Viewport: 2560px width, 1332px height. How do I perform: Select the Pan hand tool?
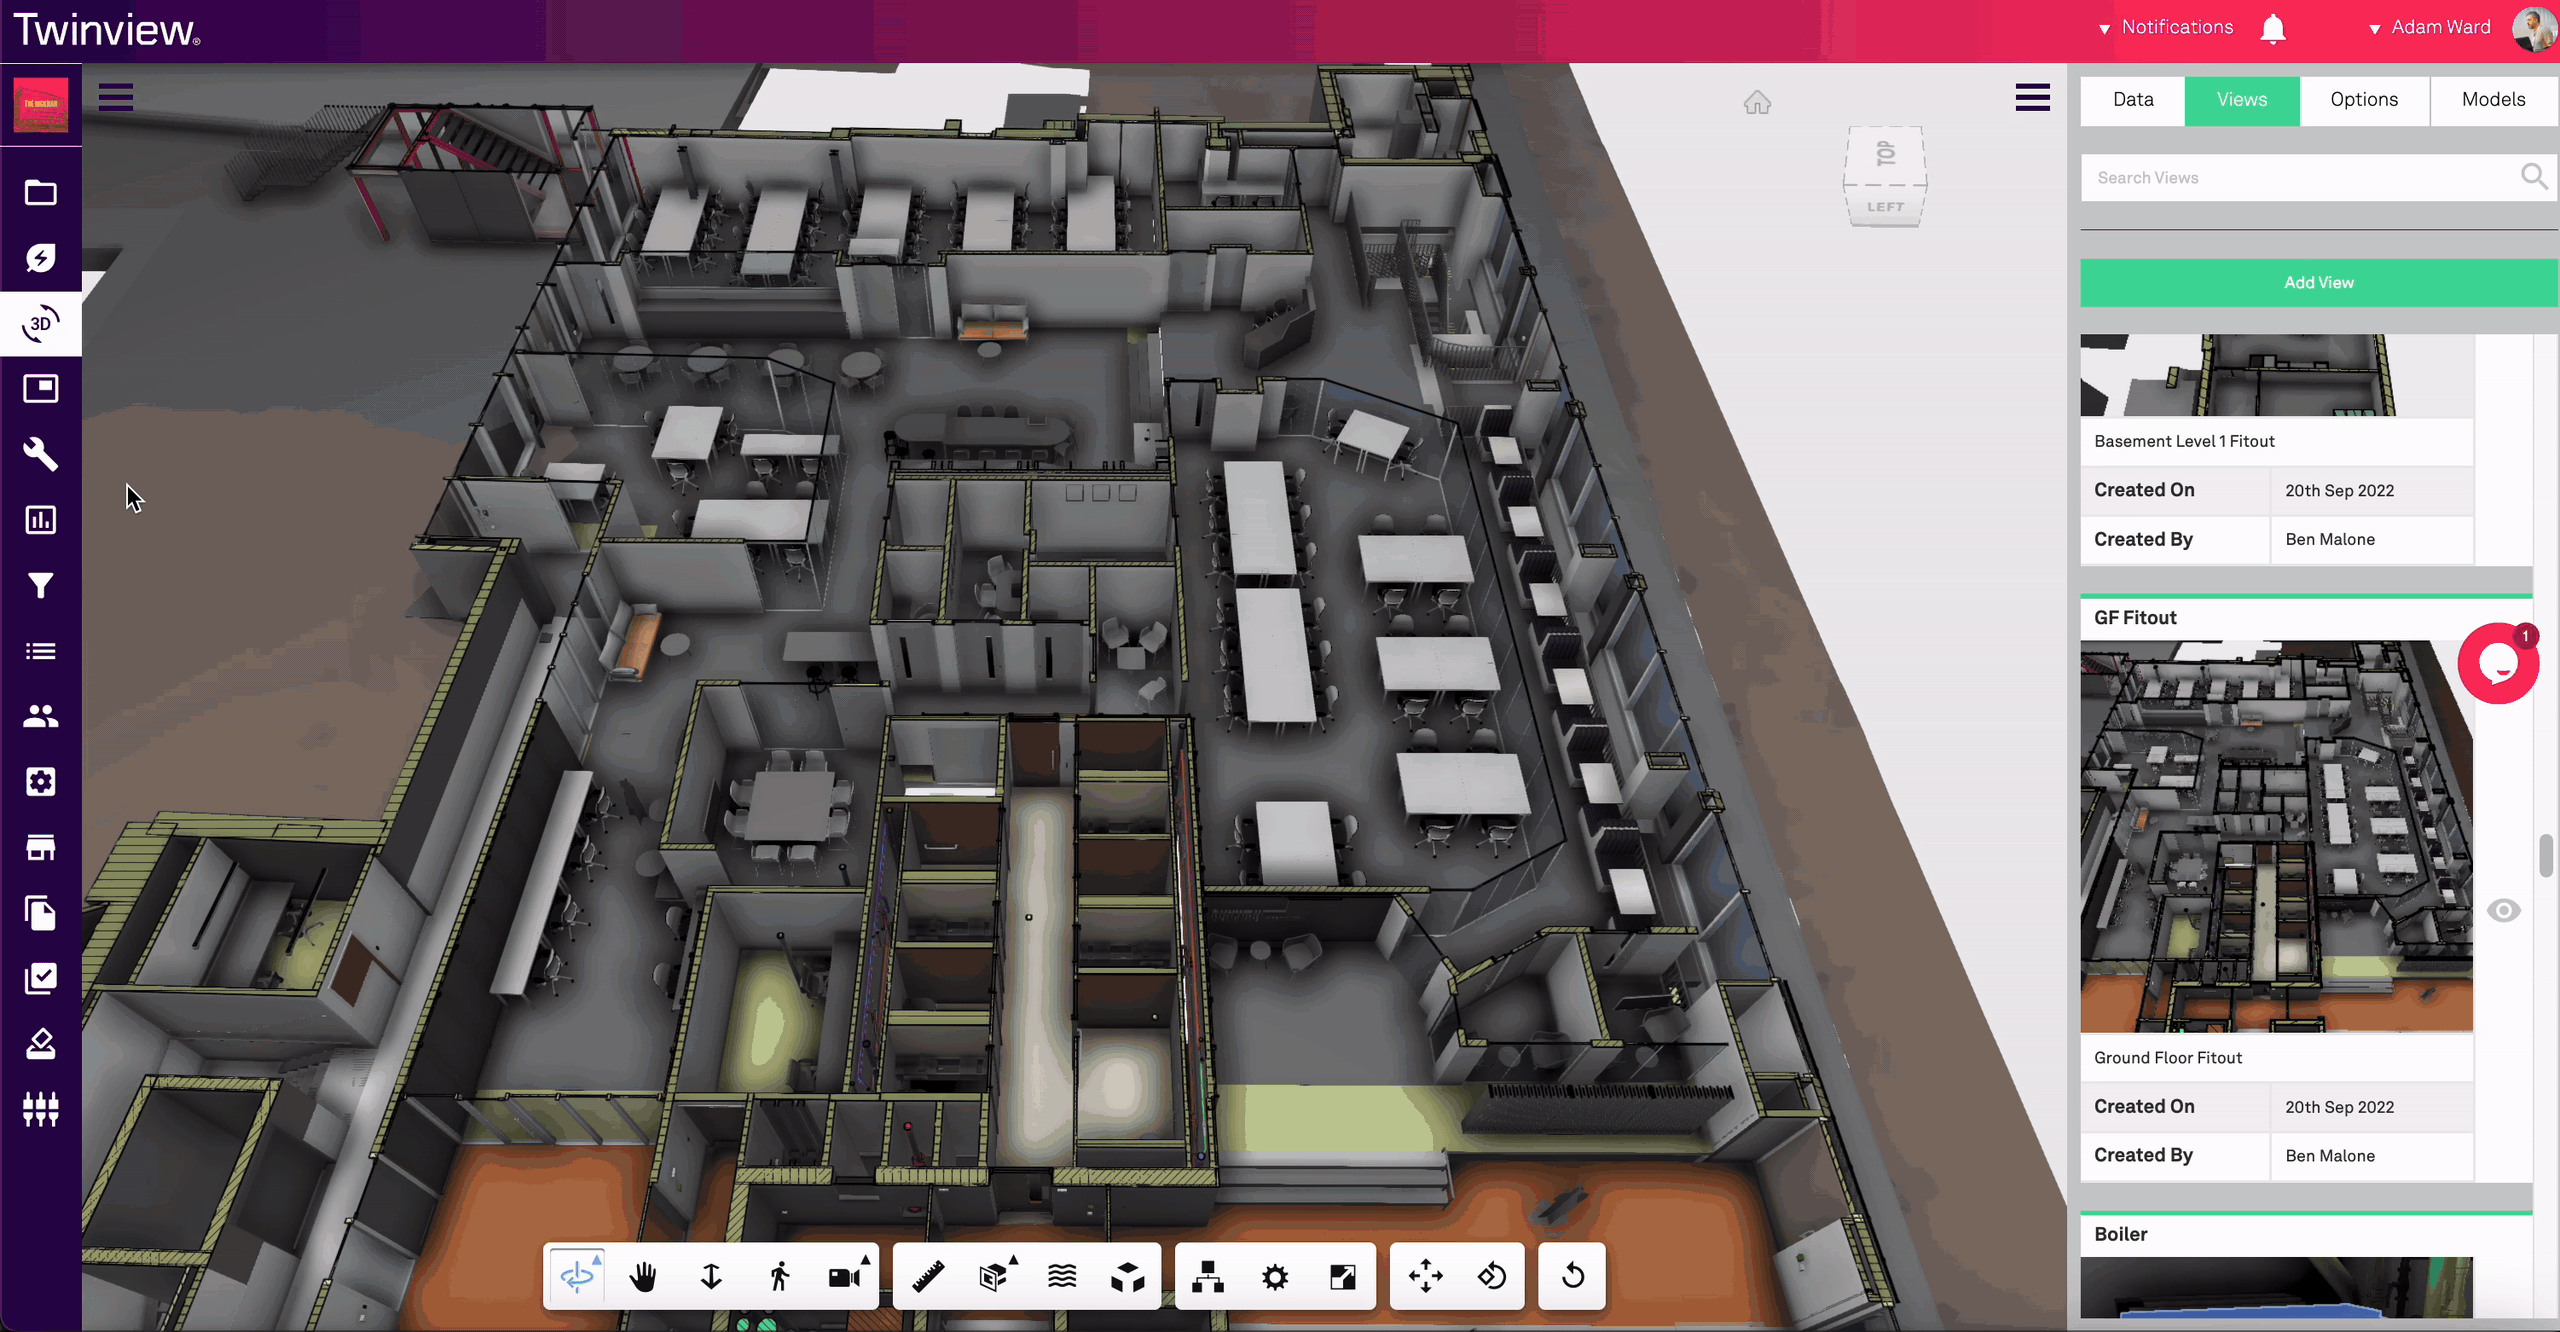[x=643, y=1276]
